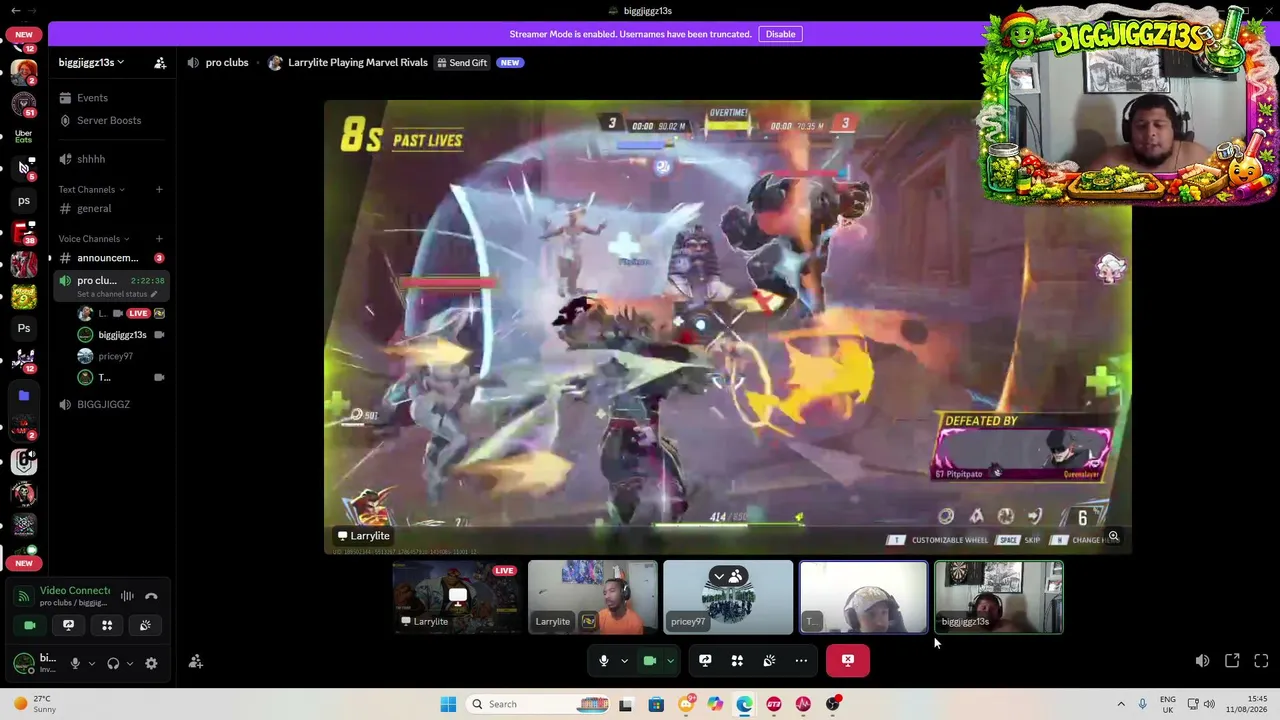
Task: Toggle the camera in the call control bar
Action: click(x=650, y=661)
